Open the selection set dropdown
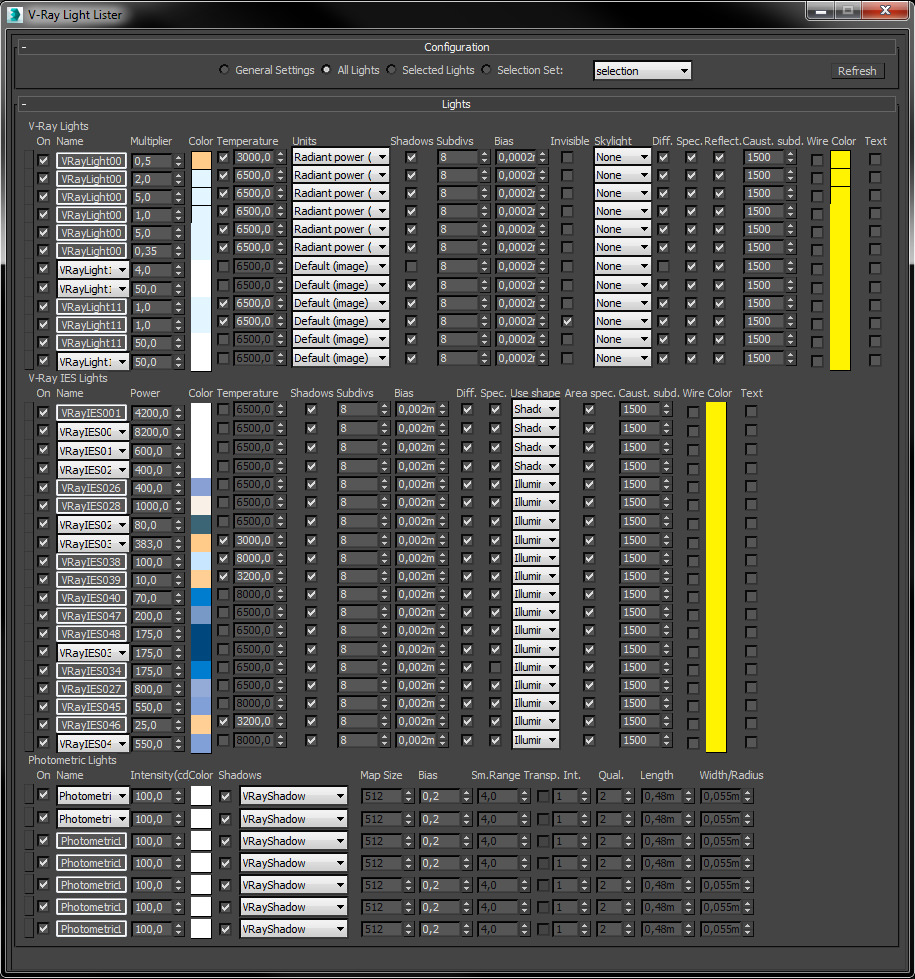This screenshot has height=979, width=915. tap(642, 71)
